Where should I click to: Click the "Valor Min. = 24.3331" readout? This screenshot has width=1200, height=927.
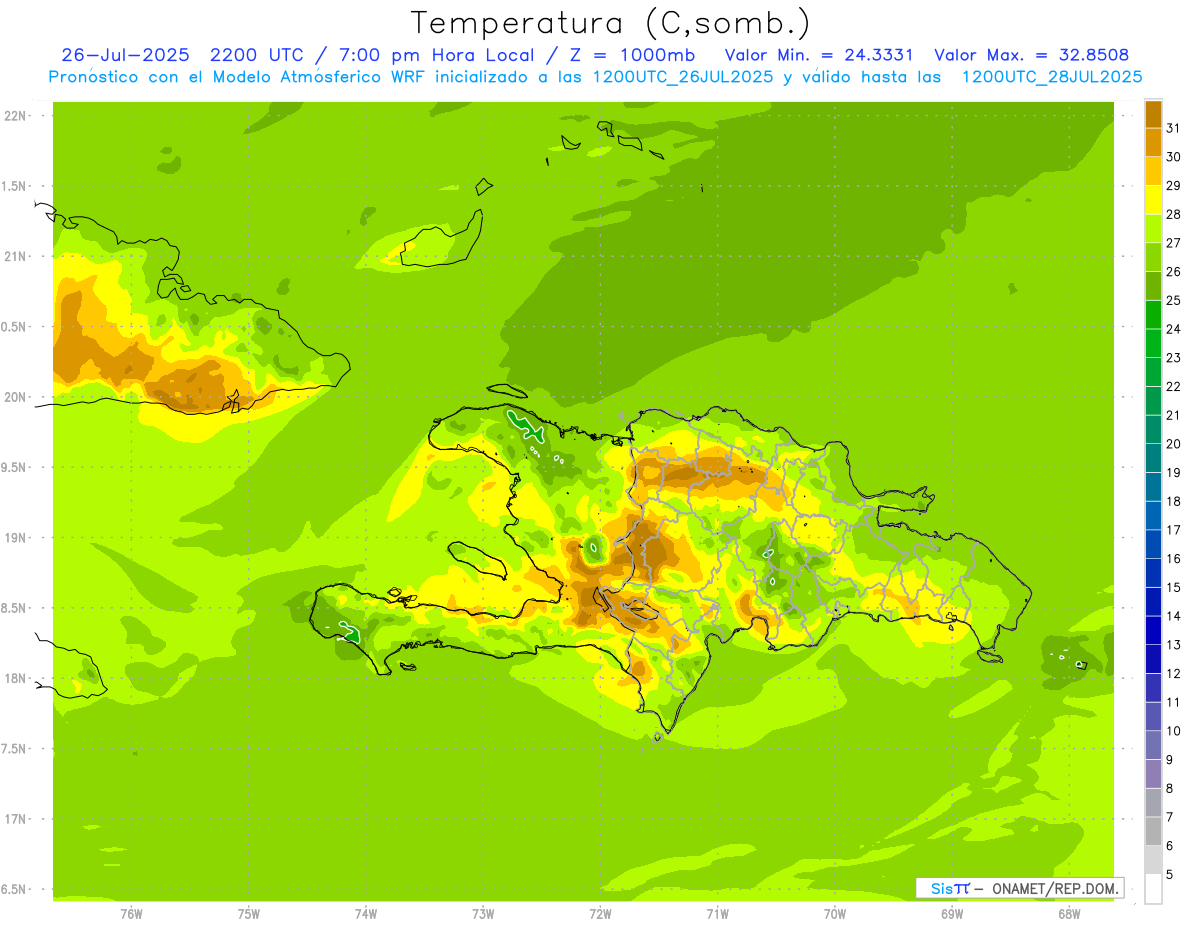[x=819, y=55]
